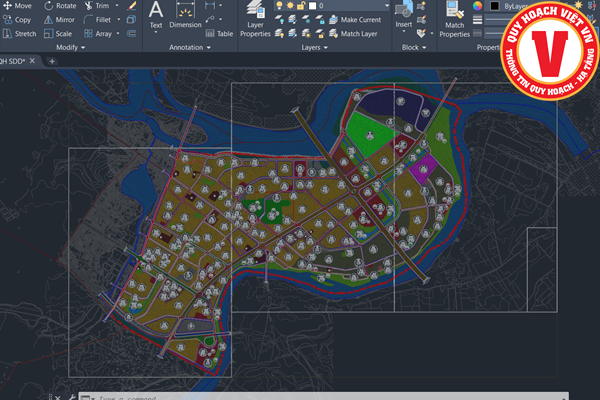Select the Move tool
This screenshot has width=600, height=400.
pos(16,6)
